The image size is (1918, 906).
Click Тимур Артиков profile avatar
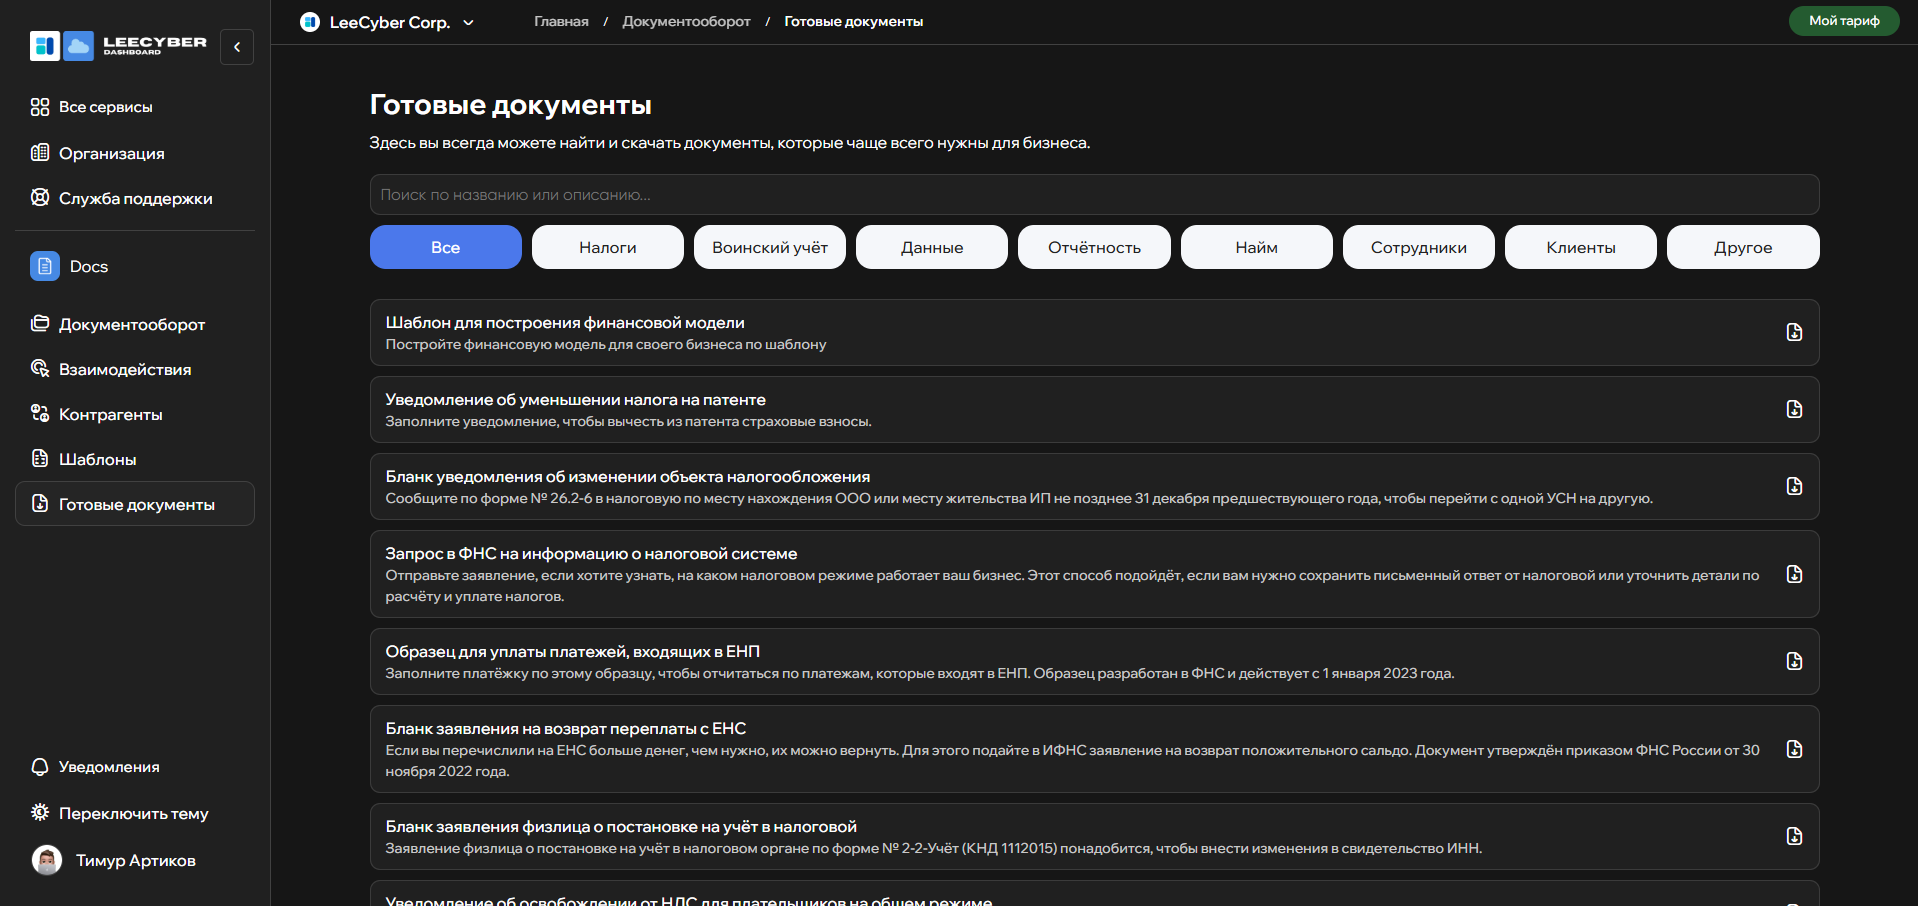coord(47,860)
